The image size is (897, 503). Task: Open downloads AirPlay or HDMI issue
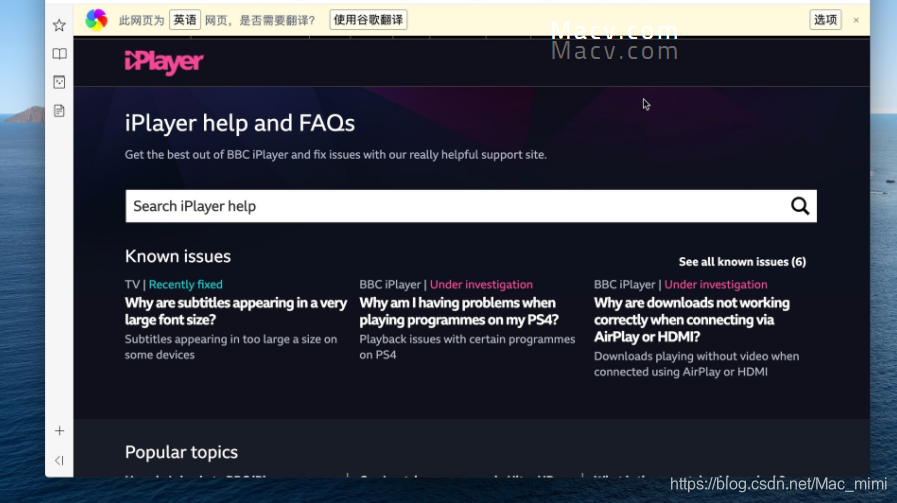[x=692, y=320]
